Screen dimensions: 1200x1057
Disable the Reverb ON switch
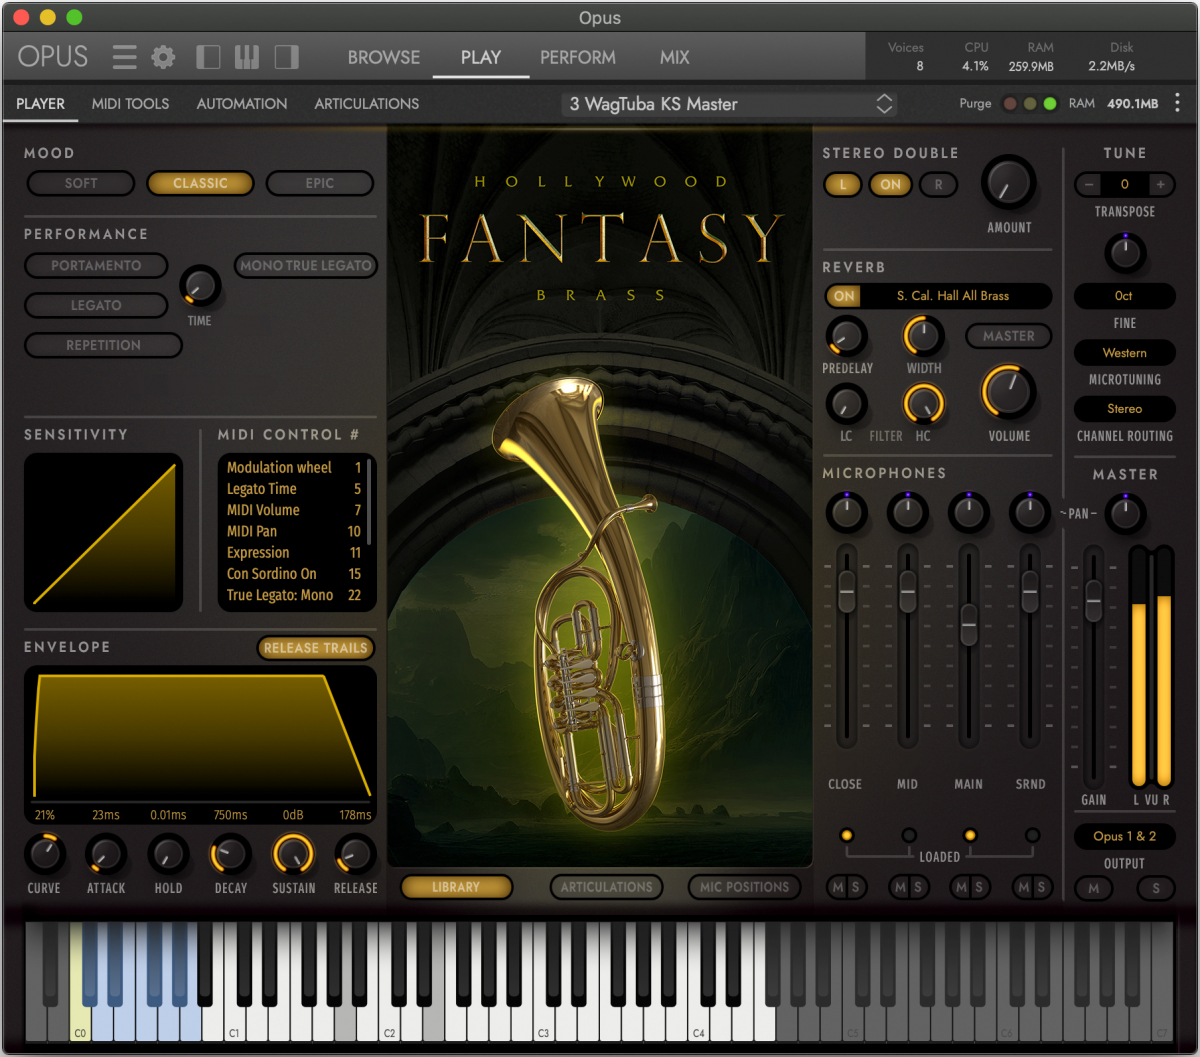coord(845,296)
